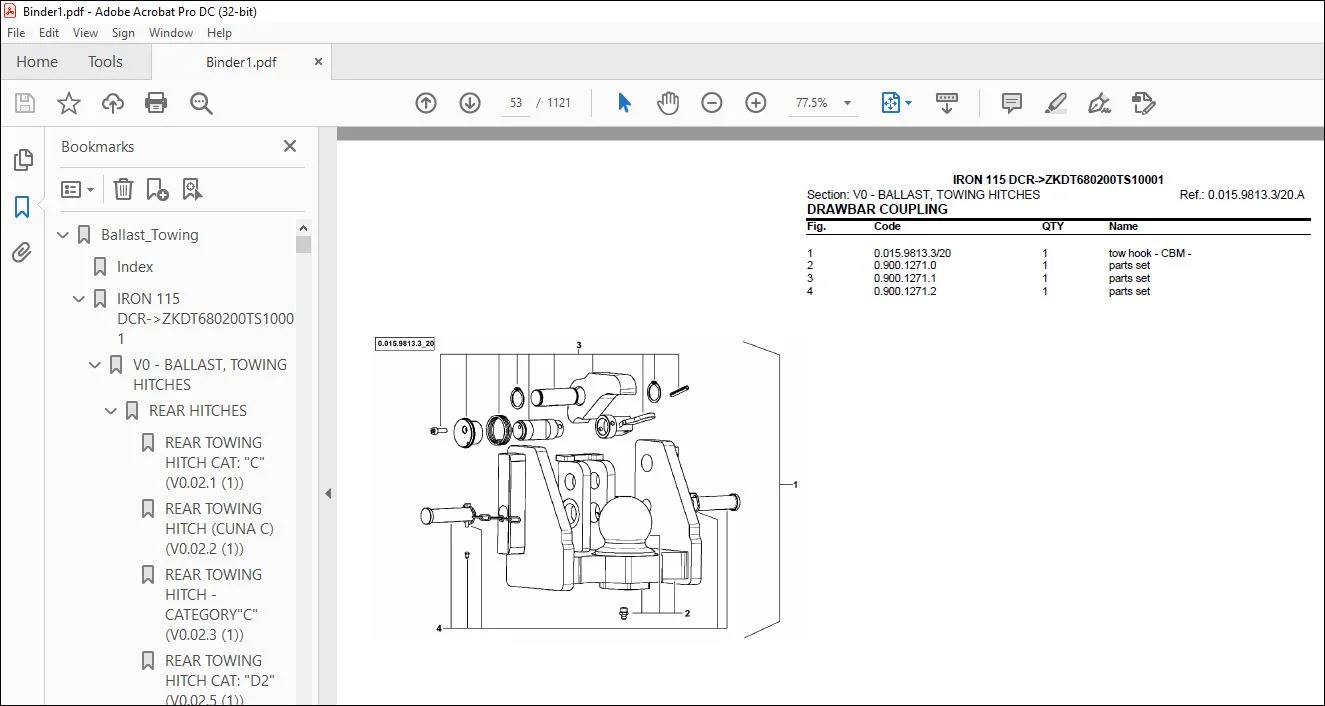Switch to the Tools tab
1325x706 pixels.
pos(105,62)
